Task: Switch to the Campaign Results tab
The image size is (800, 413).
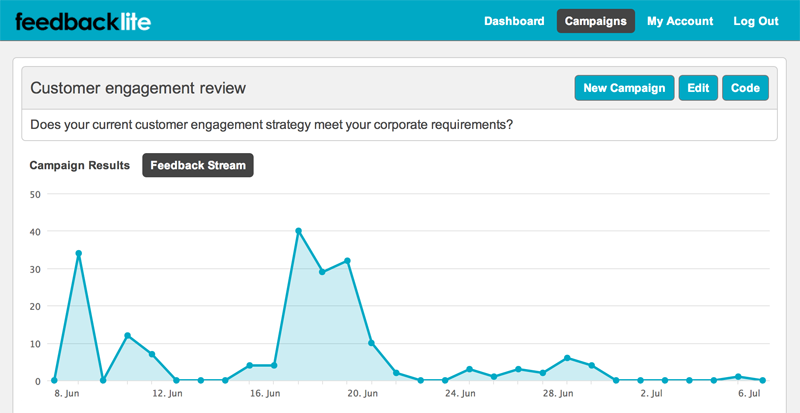Action: [80, 166]
